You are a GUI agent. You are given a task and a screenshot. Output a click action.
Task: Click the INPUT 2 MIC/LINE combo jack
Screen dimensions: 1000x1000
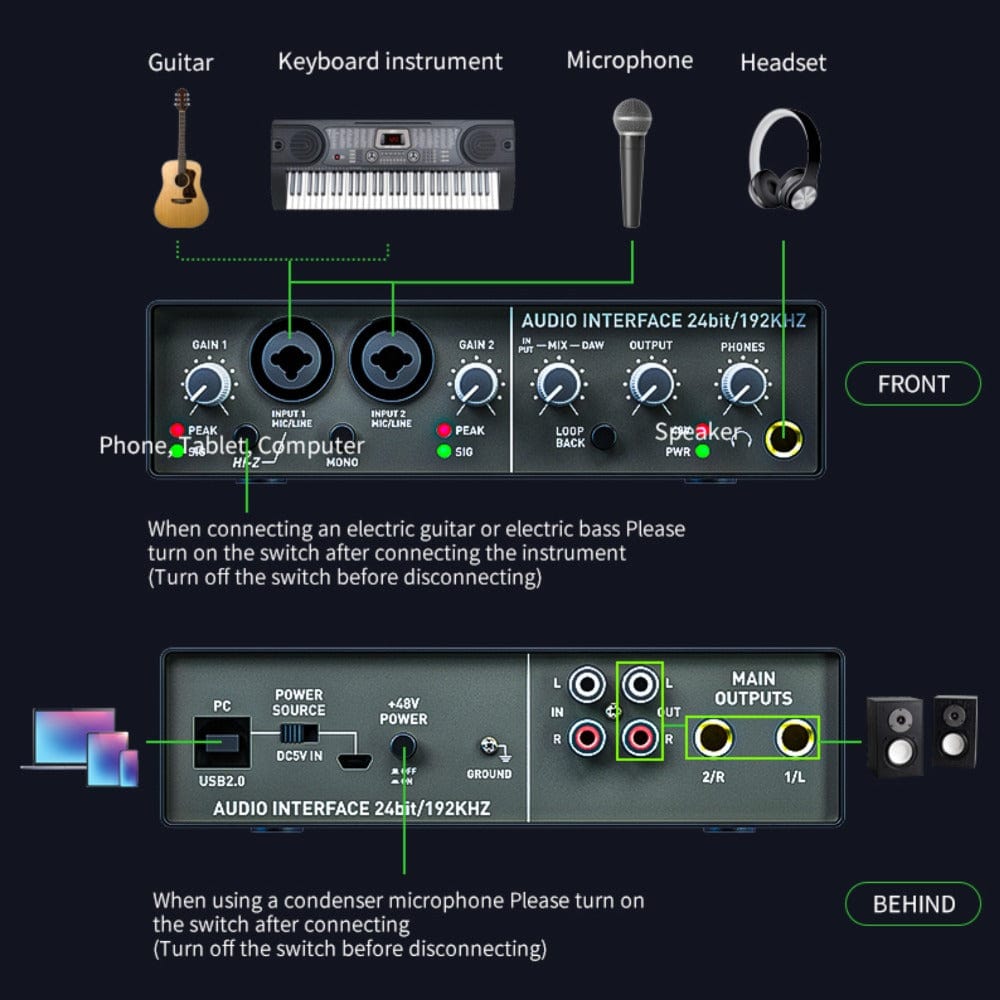392,359
